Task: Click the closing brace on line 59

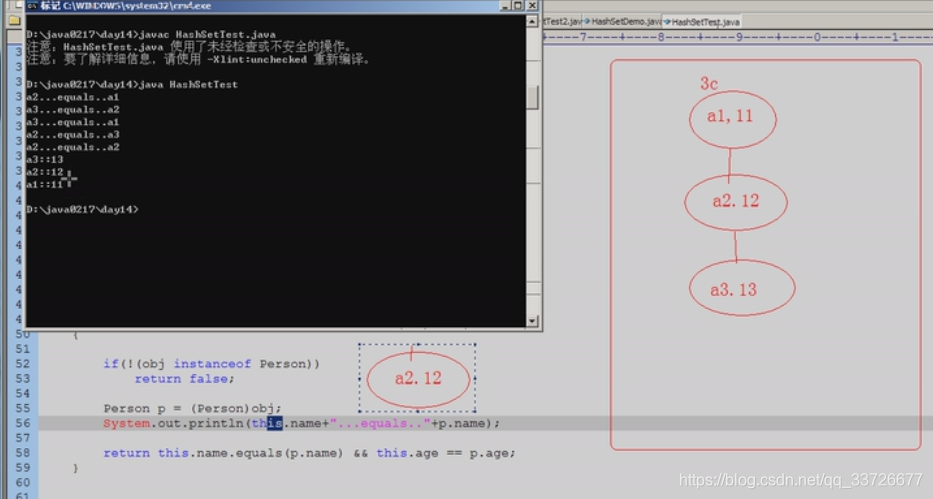Action: [76, 468]
